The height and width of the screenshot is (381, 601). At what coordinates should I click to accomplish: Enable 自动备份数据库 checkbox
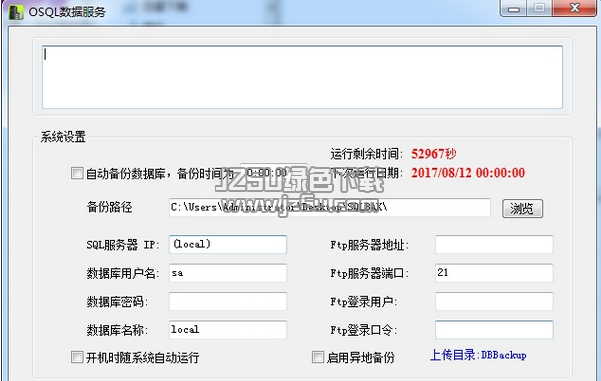[x=77, y=173]
